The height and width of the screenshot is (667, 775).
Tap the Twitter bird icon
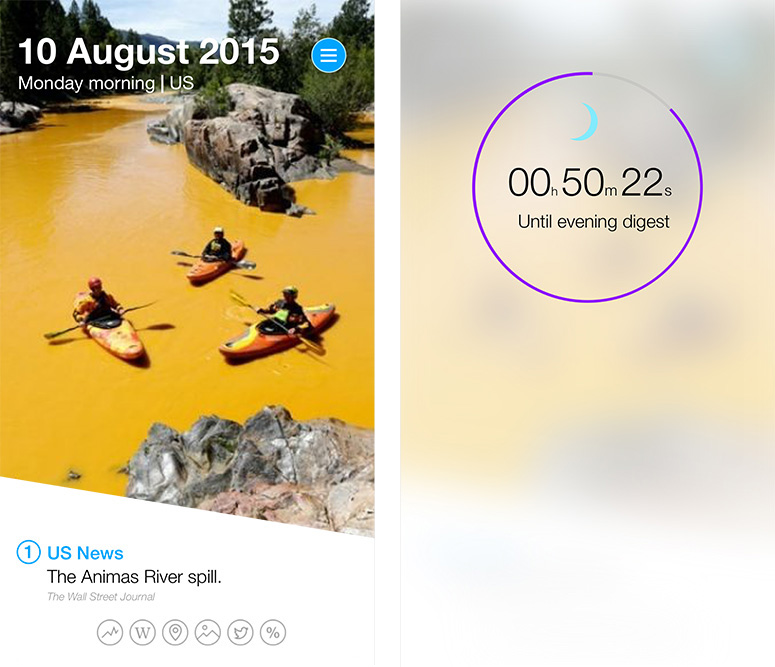(240, 632)
